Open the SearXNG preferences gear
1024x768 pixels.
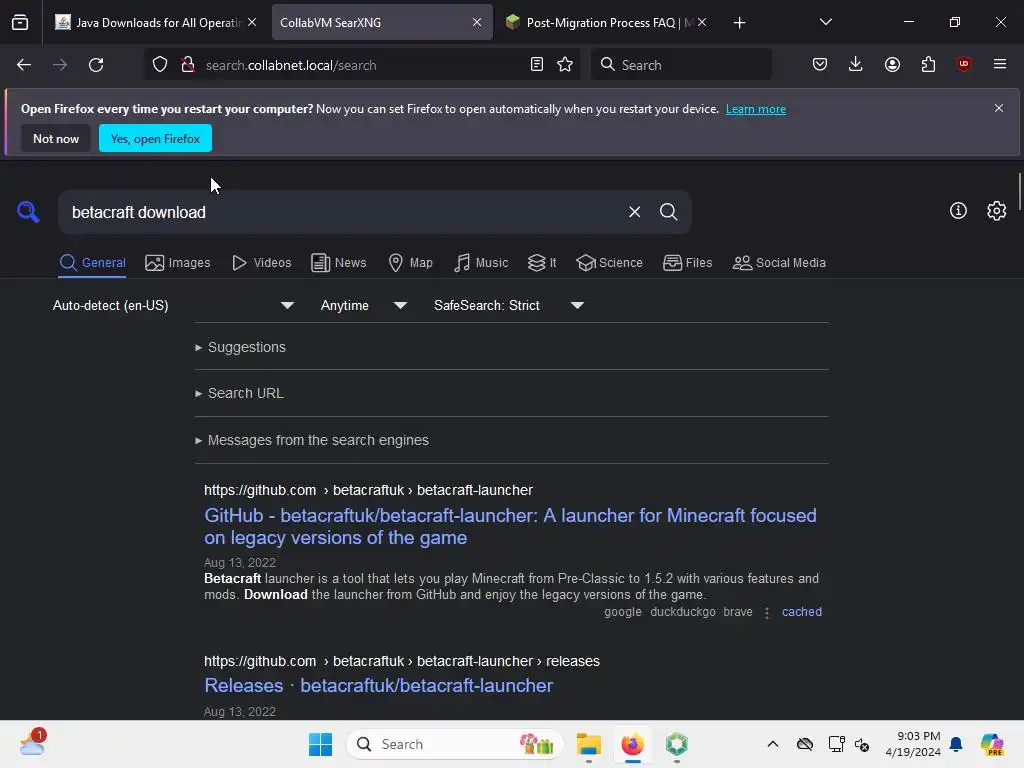click(997, 210)
